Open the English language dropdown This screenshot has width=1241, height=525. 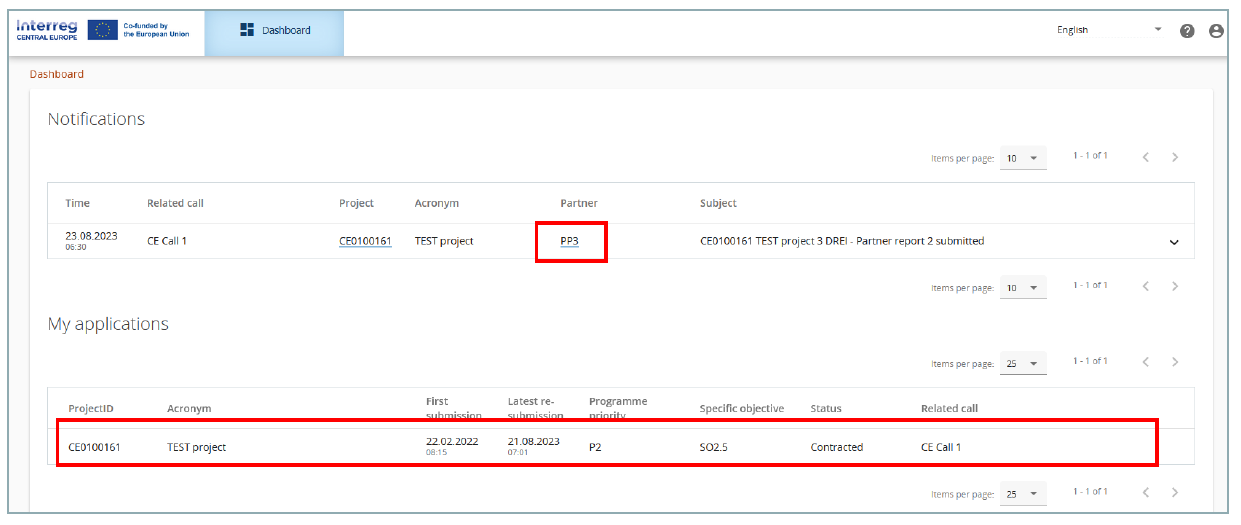coord(1109,30)
